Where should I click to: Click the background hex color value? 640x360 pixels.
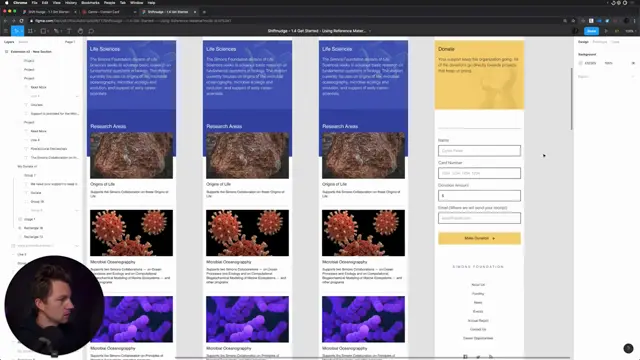tap(590, 63)
